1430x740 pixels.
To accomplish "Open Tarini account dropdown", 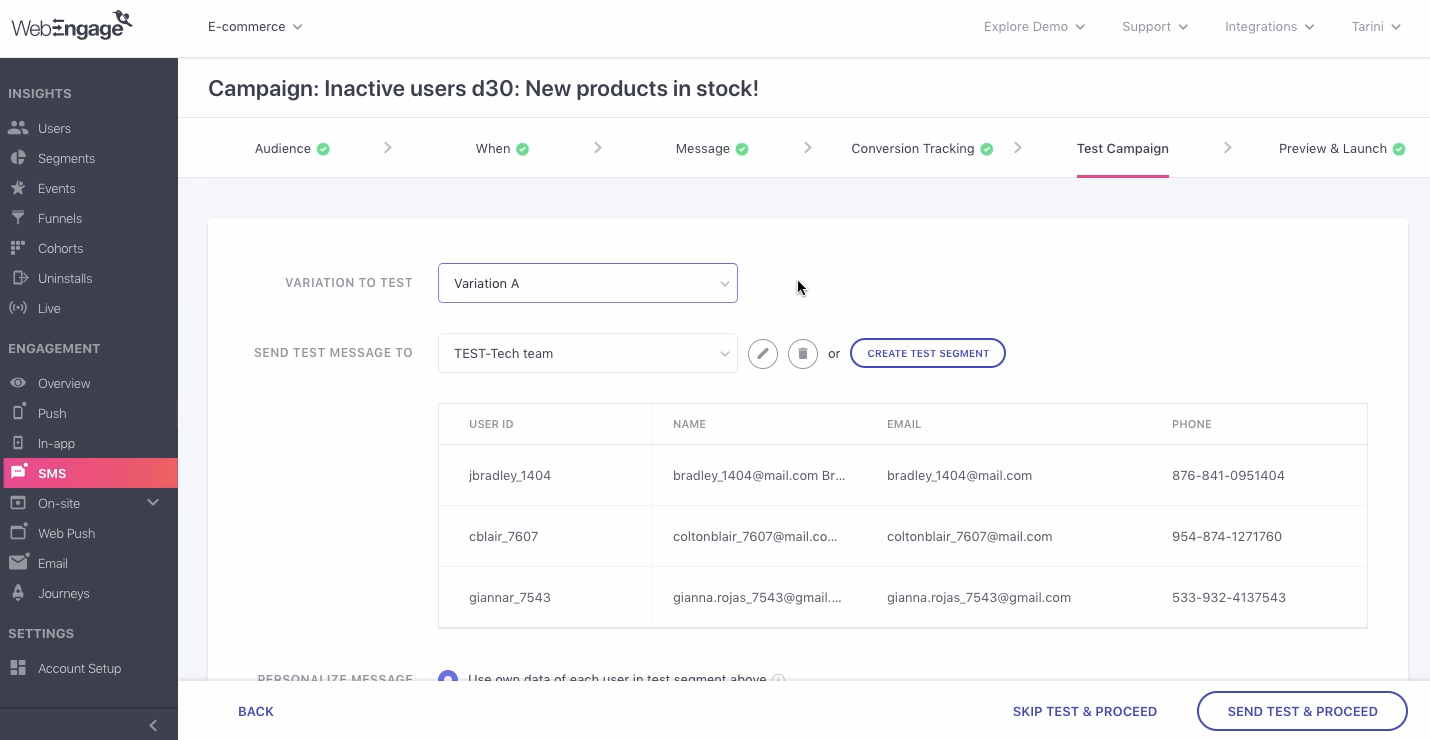I will click(1376, 27).
